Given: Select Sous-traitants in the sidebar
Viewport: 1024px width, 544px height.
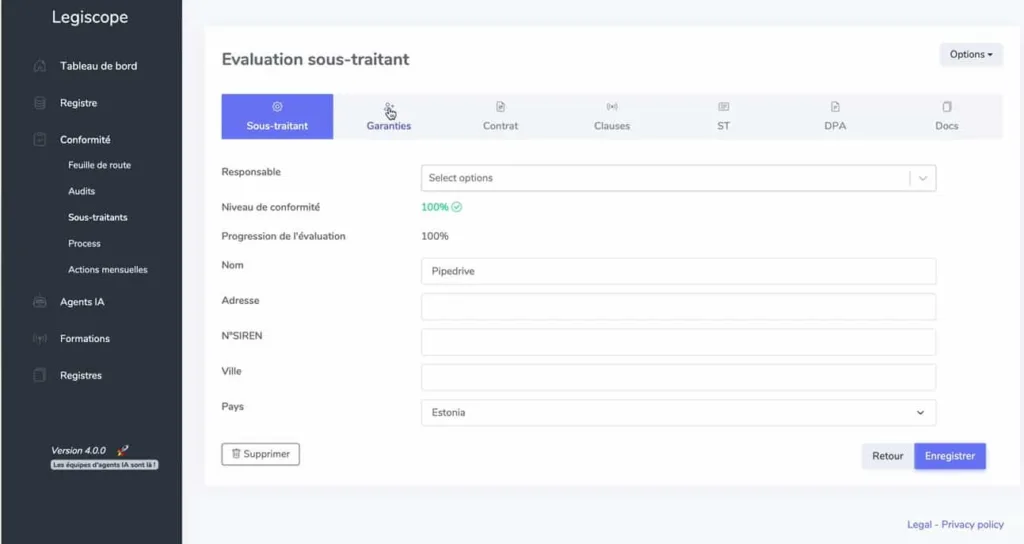Looking at the screenshot, I should click(98, 217).
